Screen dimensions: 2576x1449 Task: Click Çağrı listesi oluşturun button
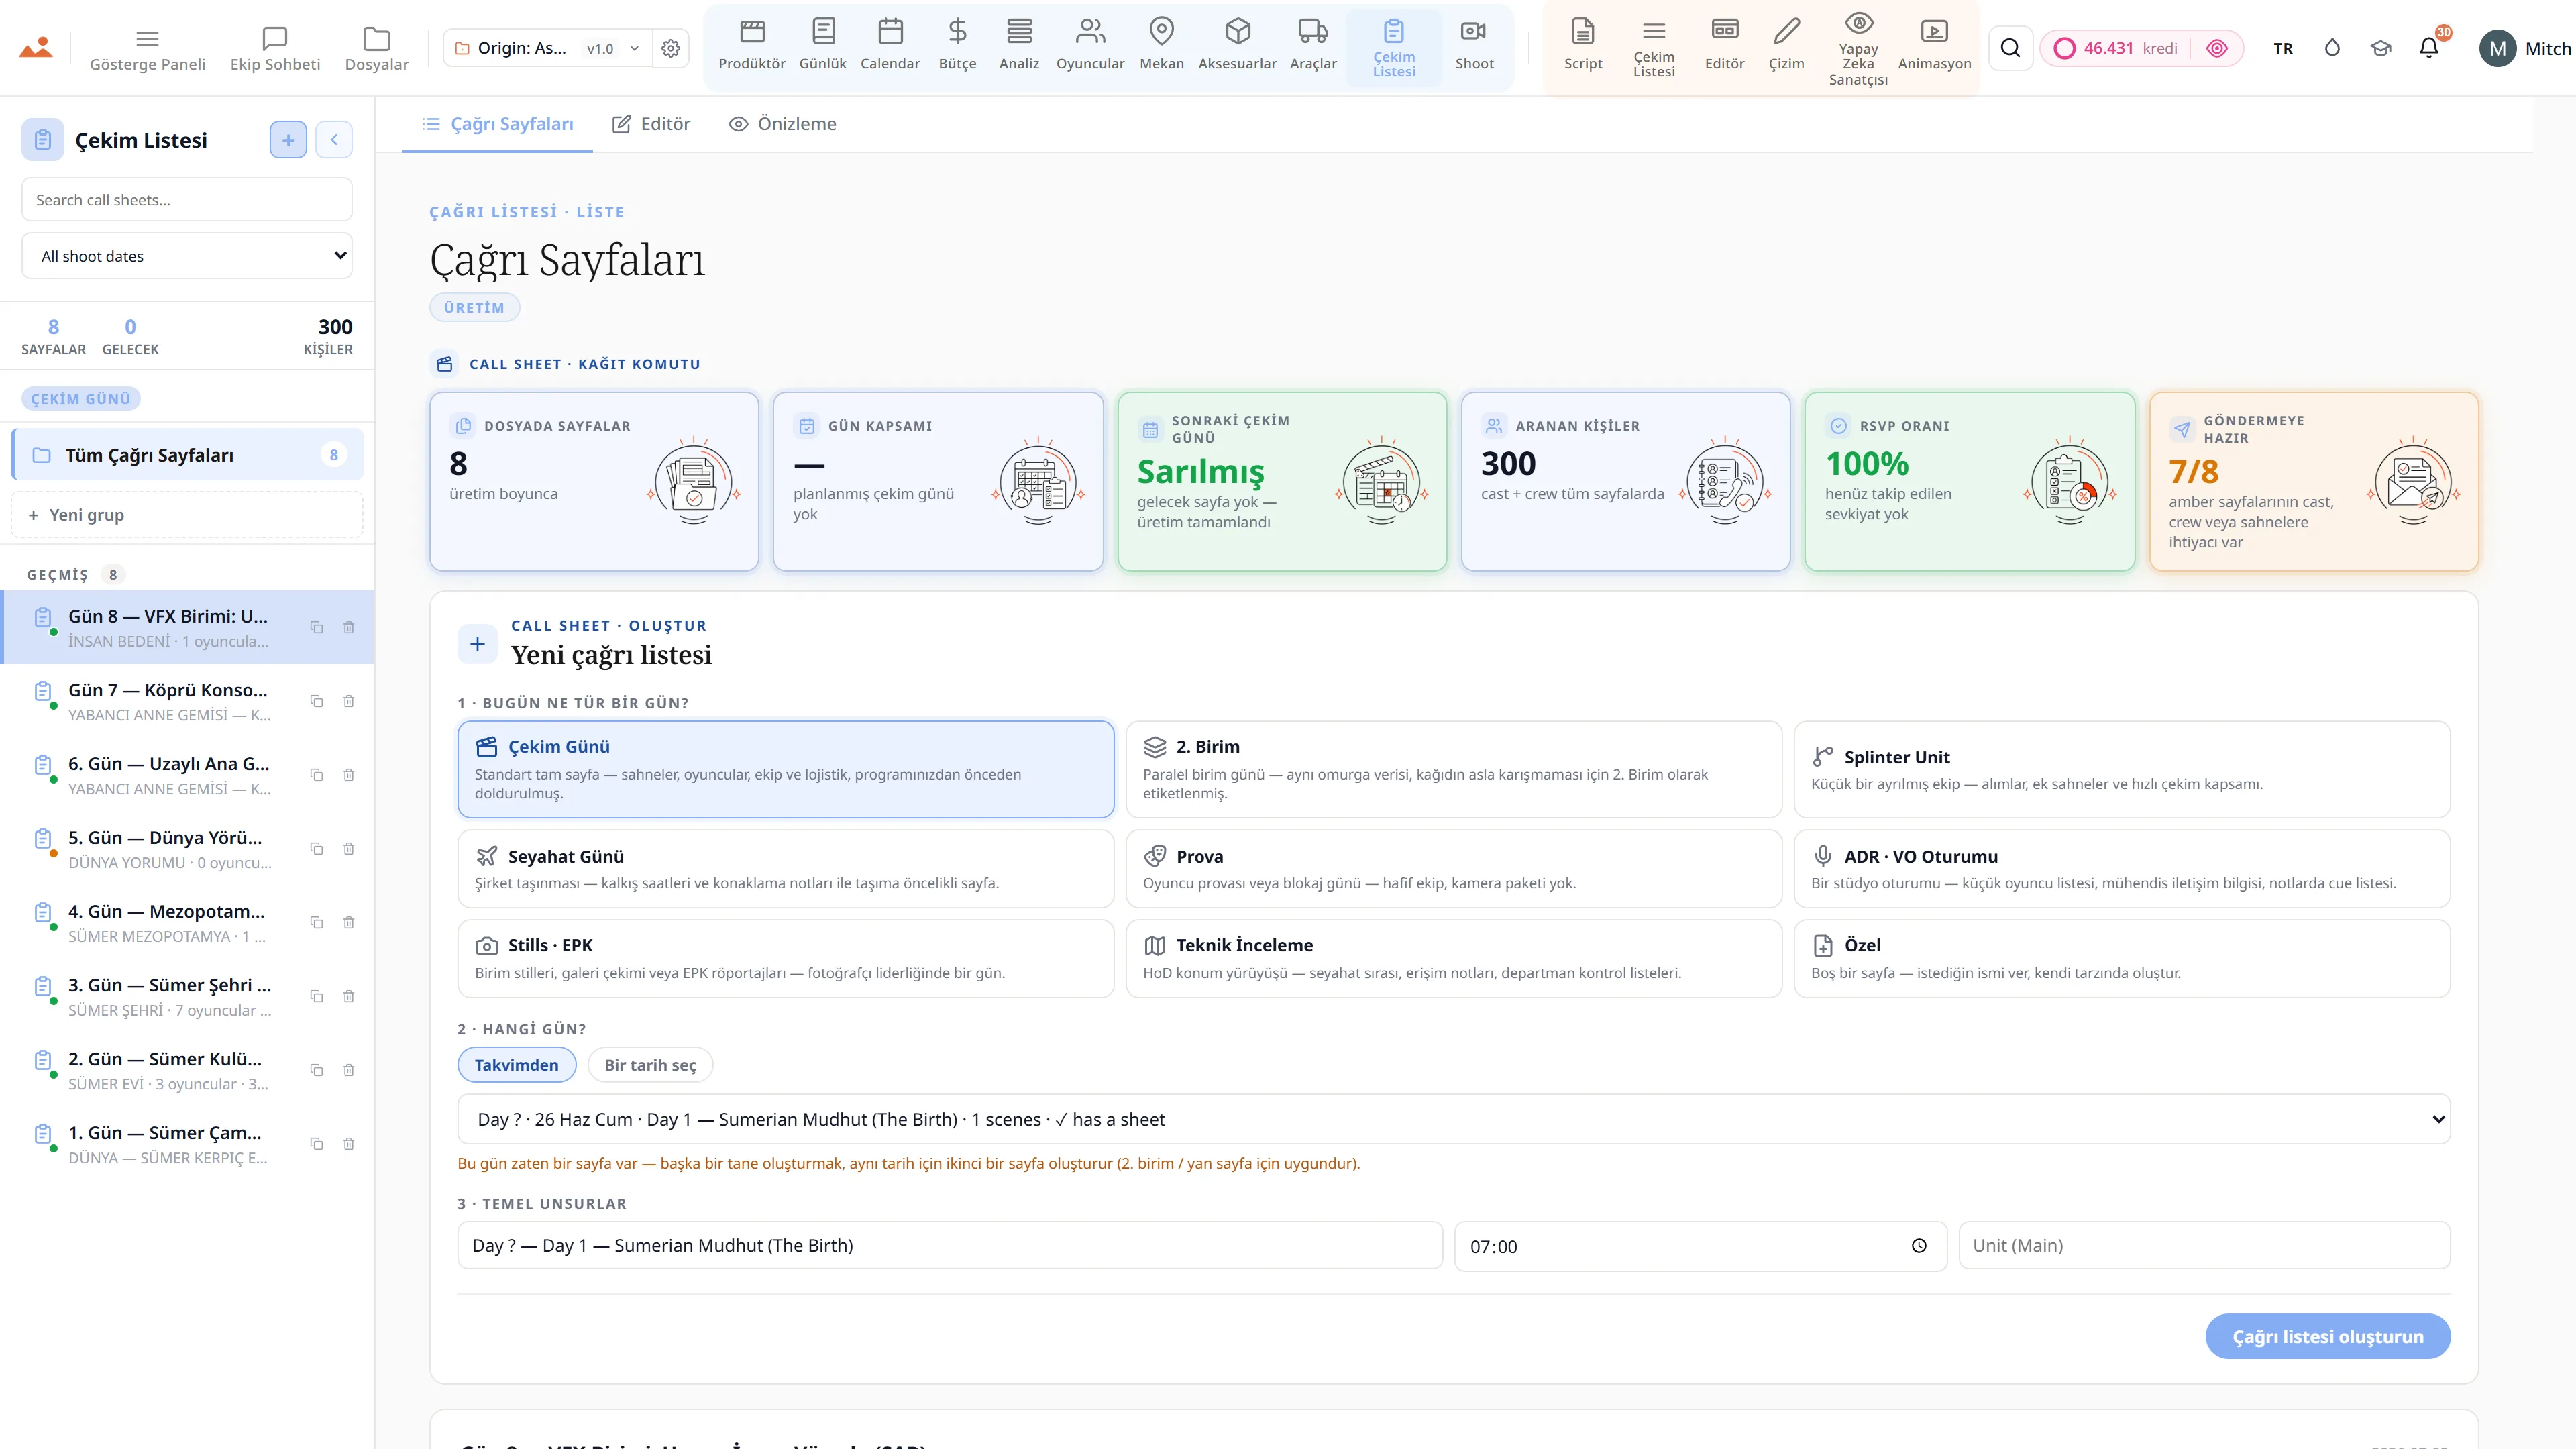click(2327, 1337)
